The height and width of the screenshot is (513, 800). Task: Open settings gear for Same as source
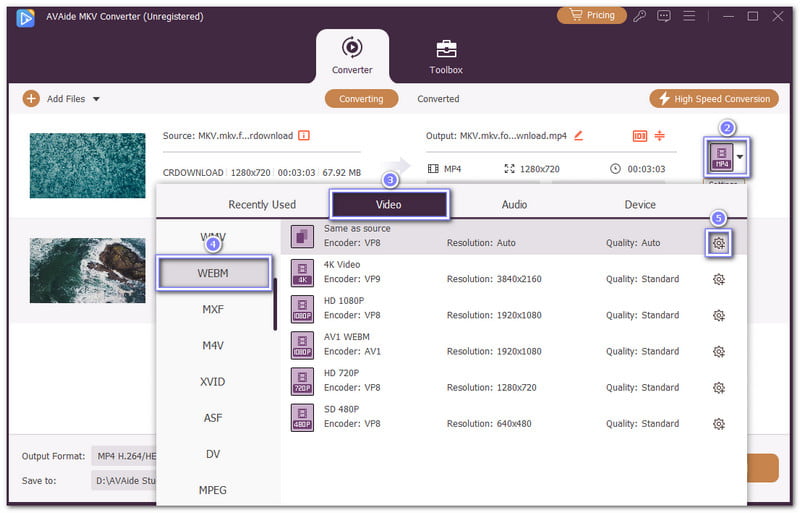coord(718,243)
